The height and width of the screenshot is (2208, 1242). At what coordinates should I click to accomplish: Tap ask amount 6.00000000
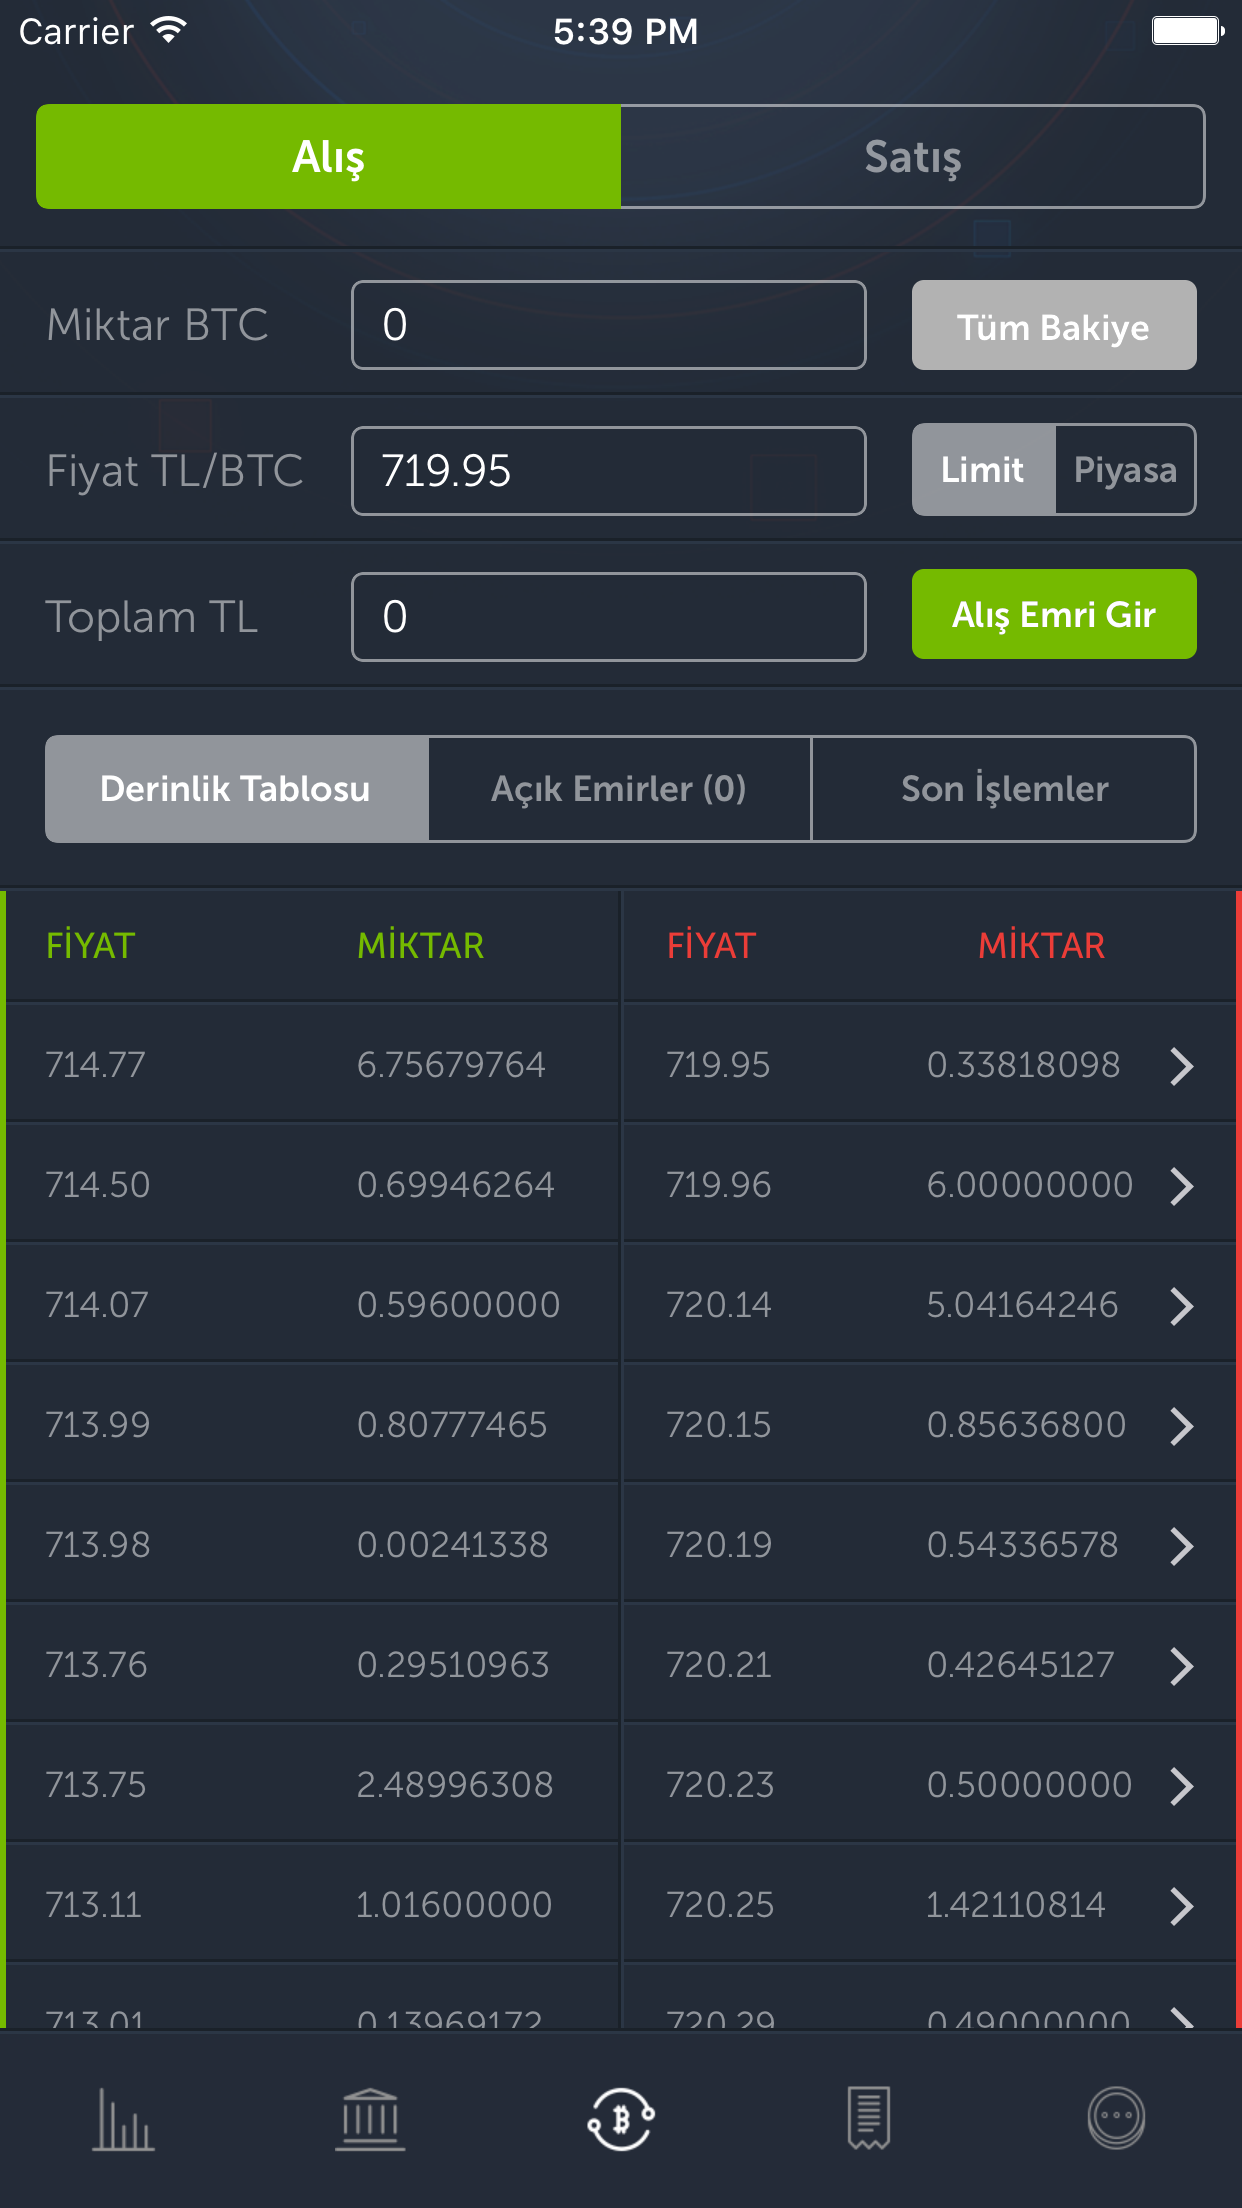point(1029,1185)
